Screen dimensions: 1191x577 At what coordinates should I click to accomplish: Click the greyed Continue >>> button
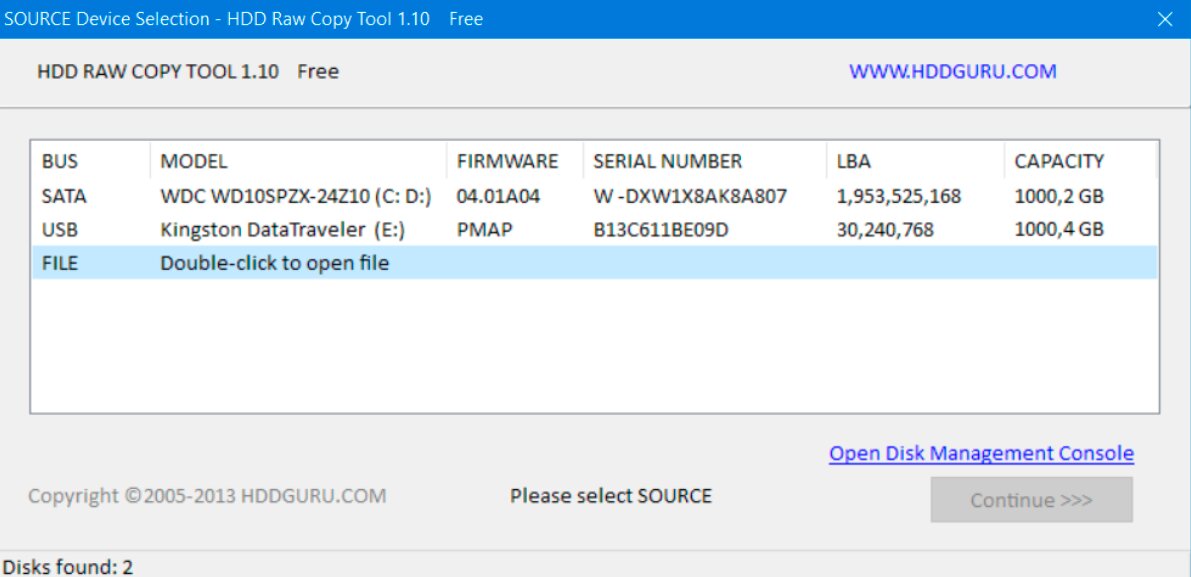point(1031,500)
